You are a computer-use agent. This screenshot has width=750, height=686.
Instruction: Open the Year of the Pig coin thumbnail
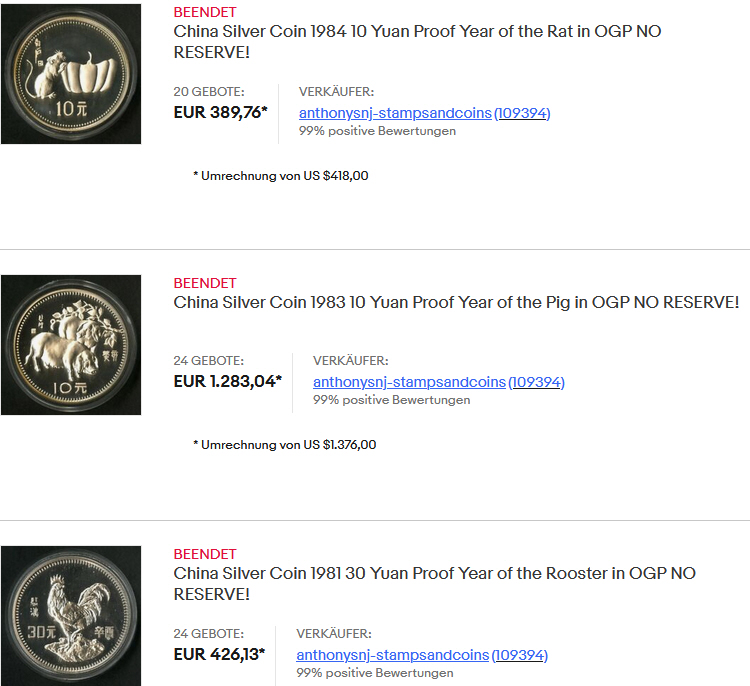pos(71,345)
